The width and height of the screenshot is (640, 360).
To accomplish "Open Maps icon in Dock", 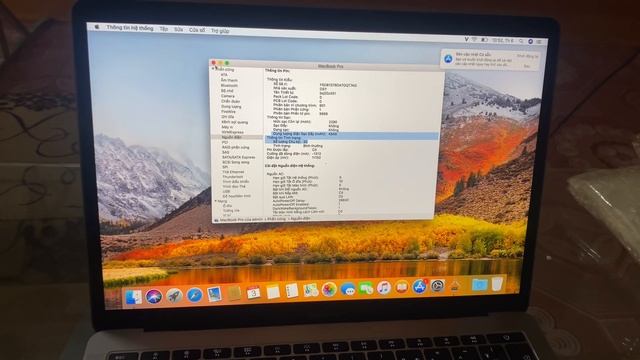I will coord(310,290).
